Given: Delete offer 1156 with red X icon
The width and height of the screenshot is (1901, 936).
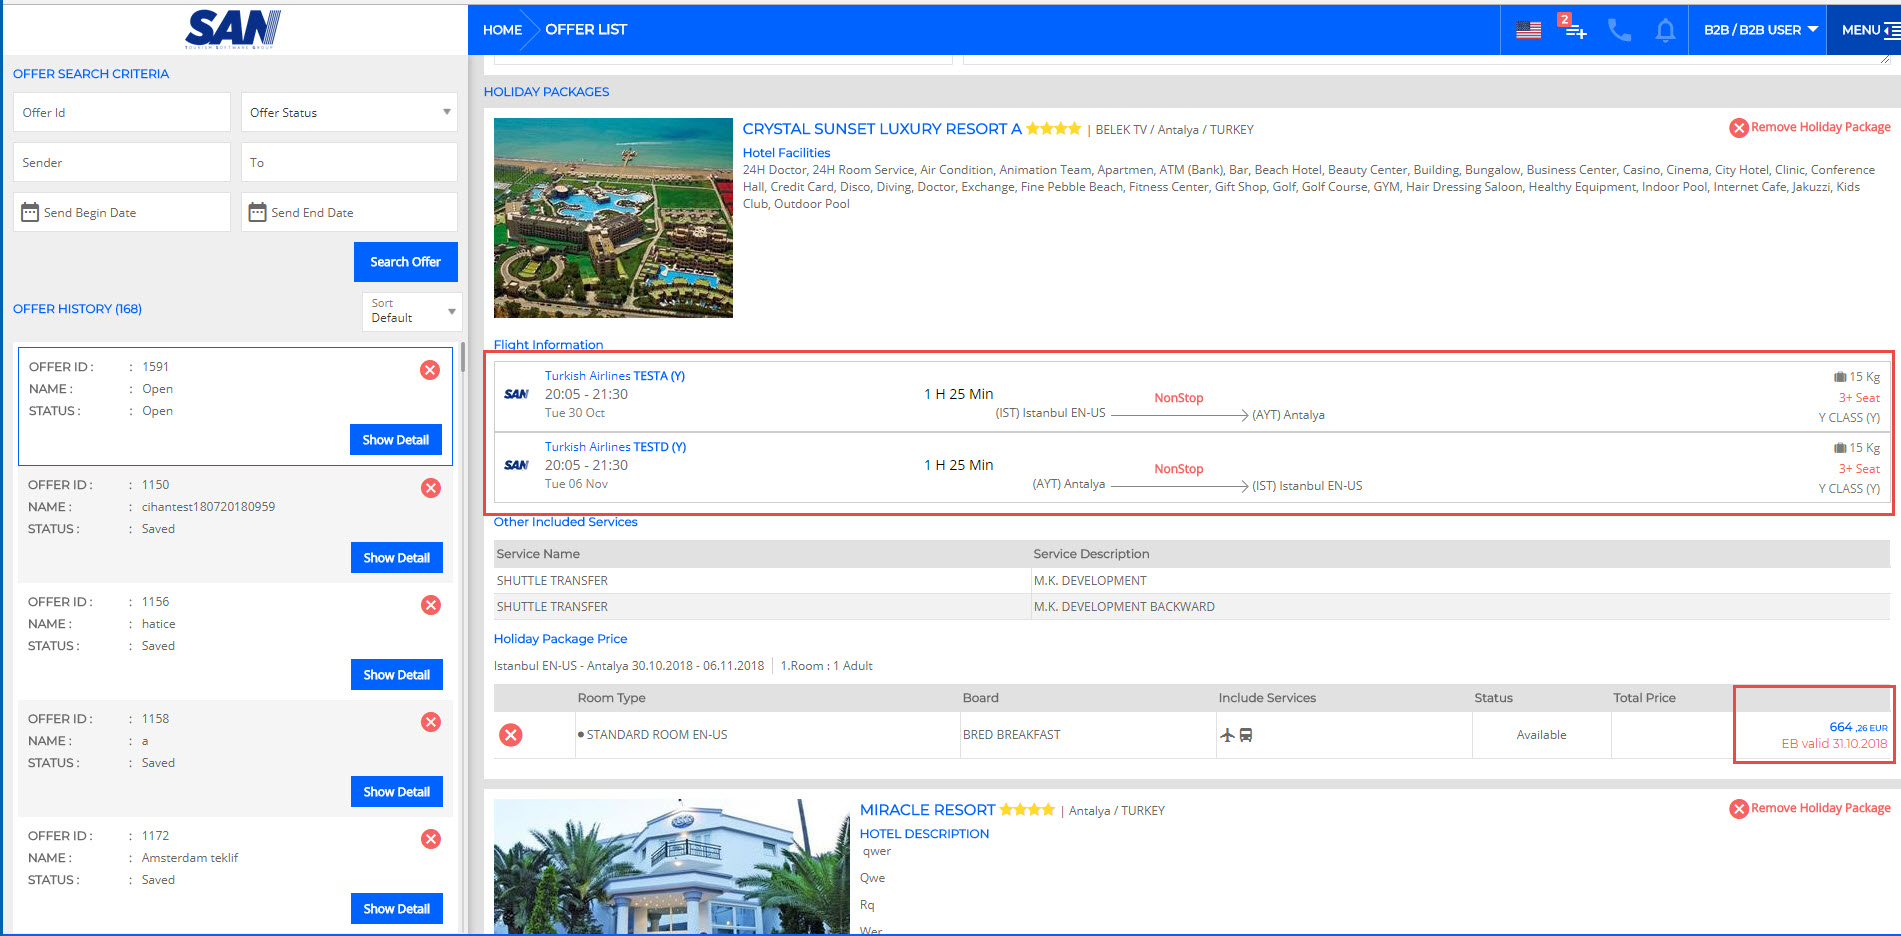Looking at the screenshot, I should (x=431, y=605).
